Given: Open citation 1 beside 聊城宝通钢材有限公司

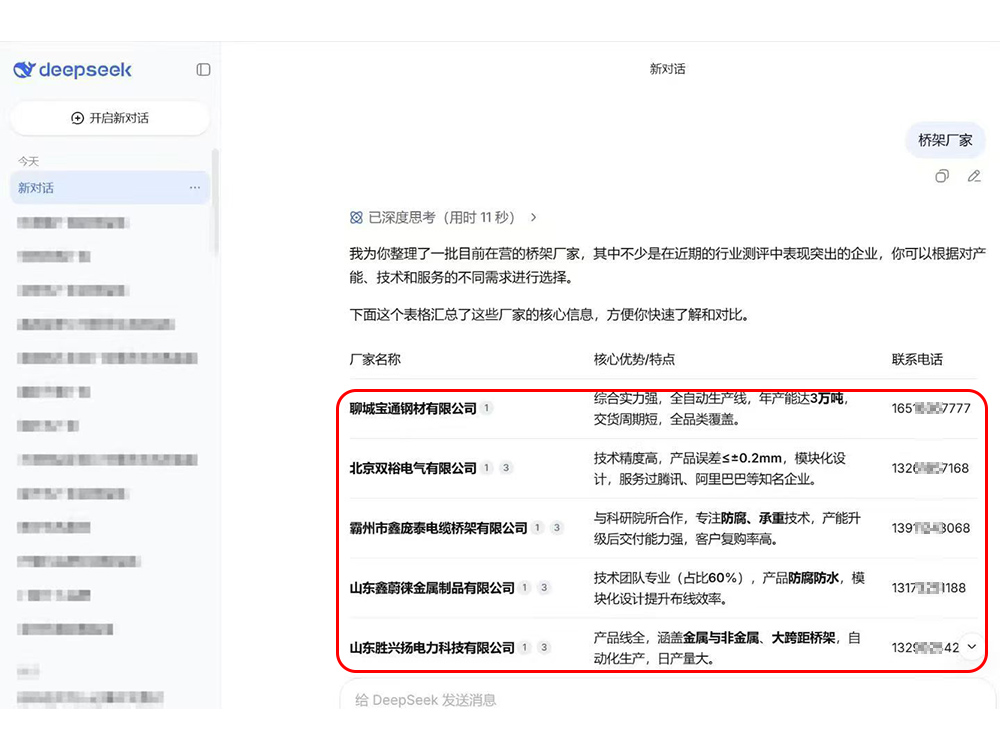Looking at the screenshot, I should pyautogui.click(x=487, y=408).
